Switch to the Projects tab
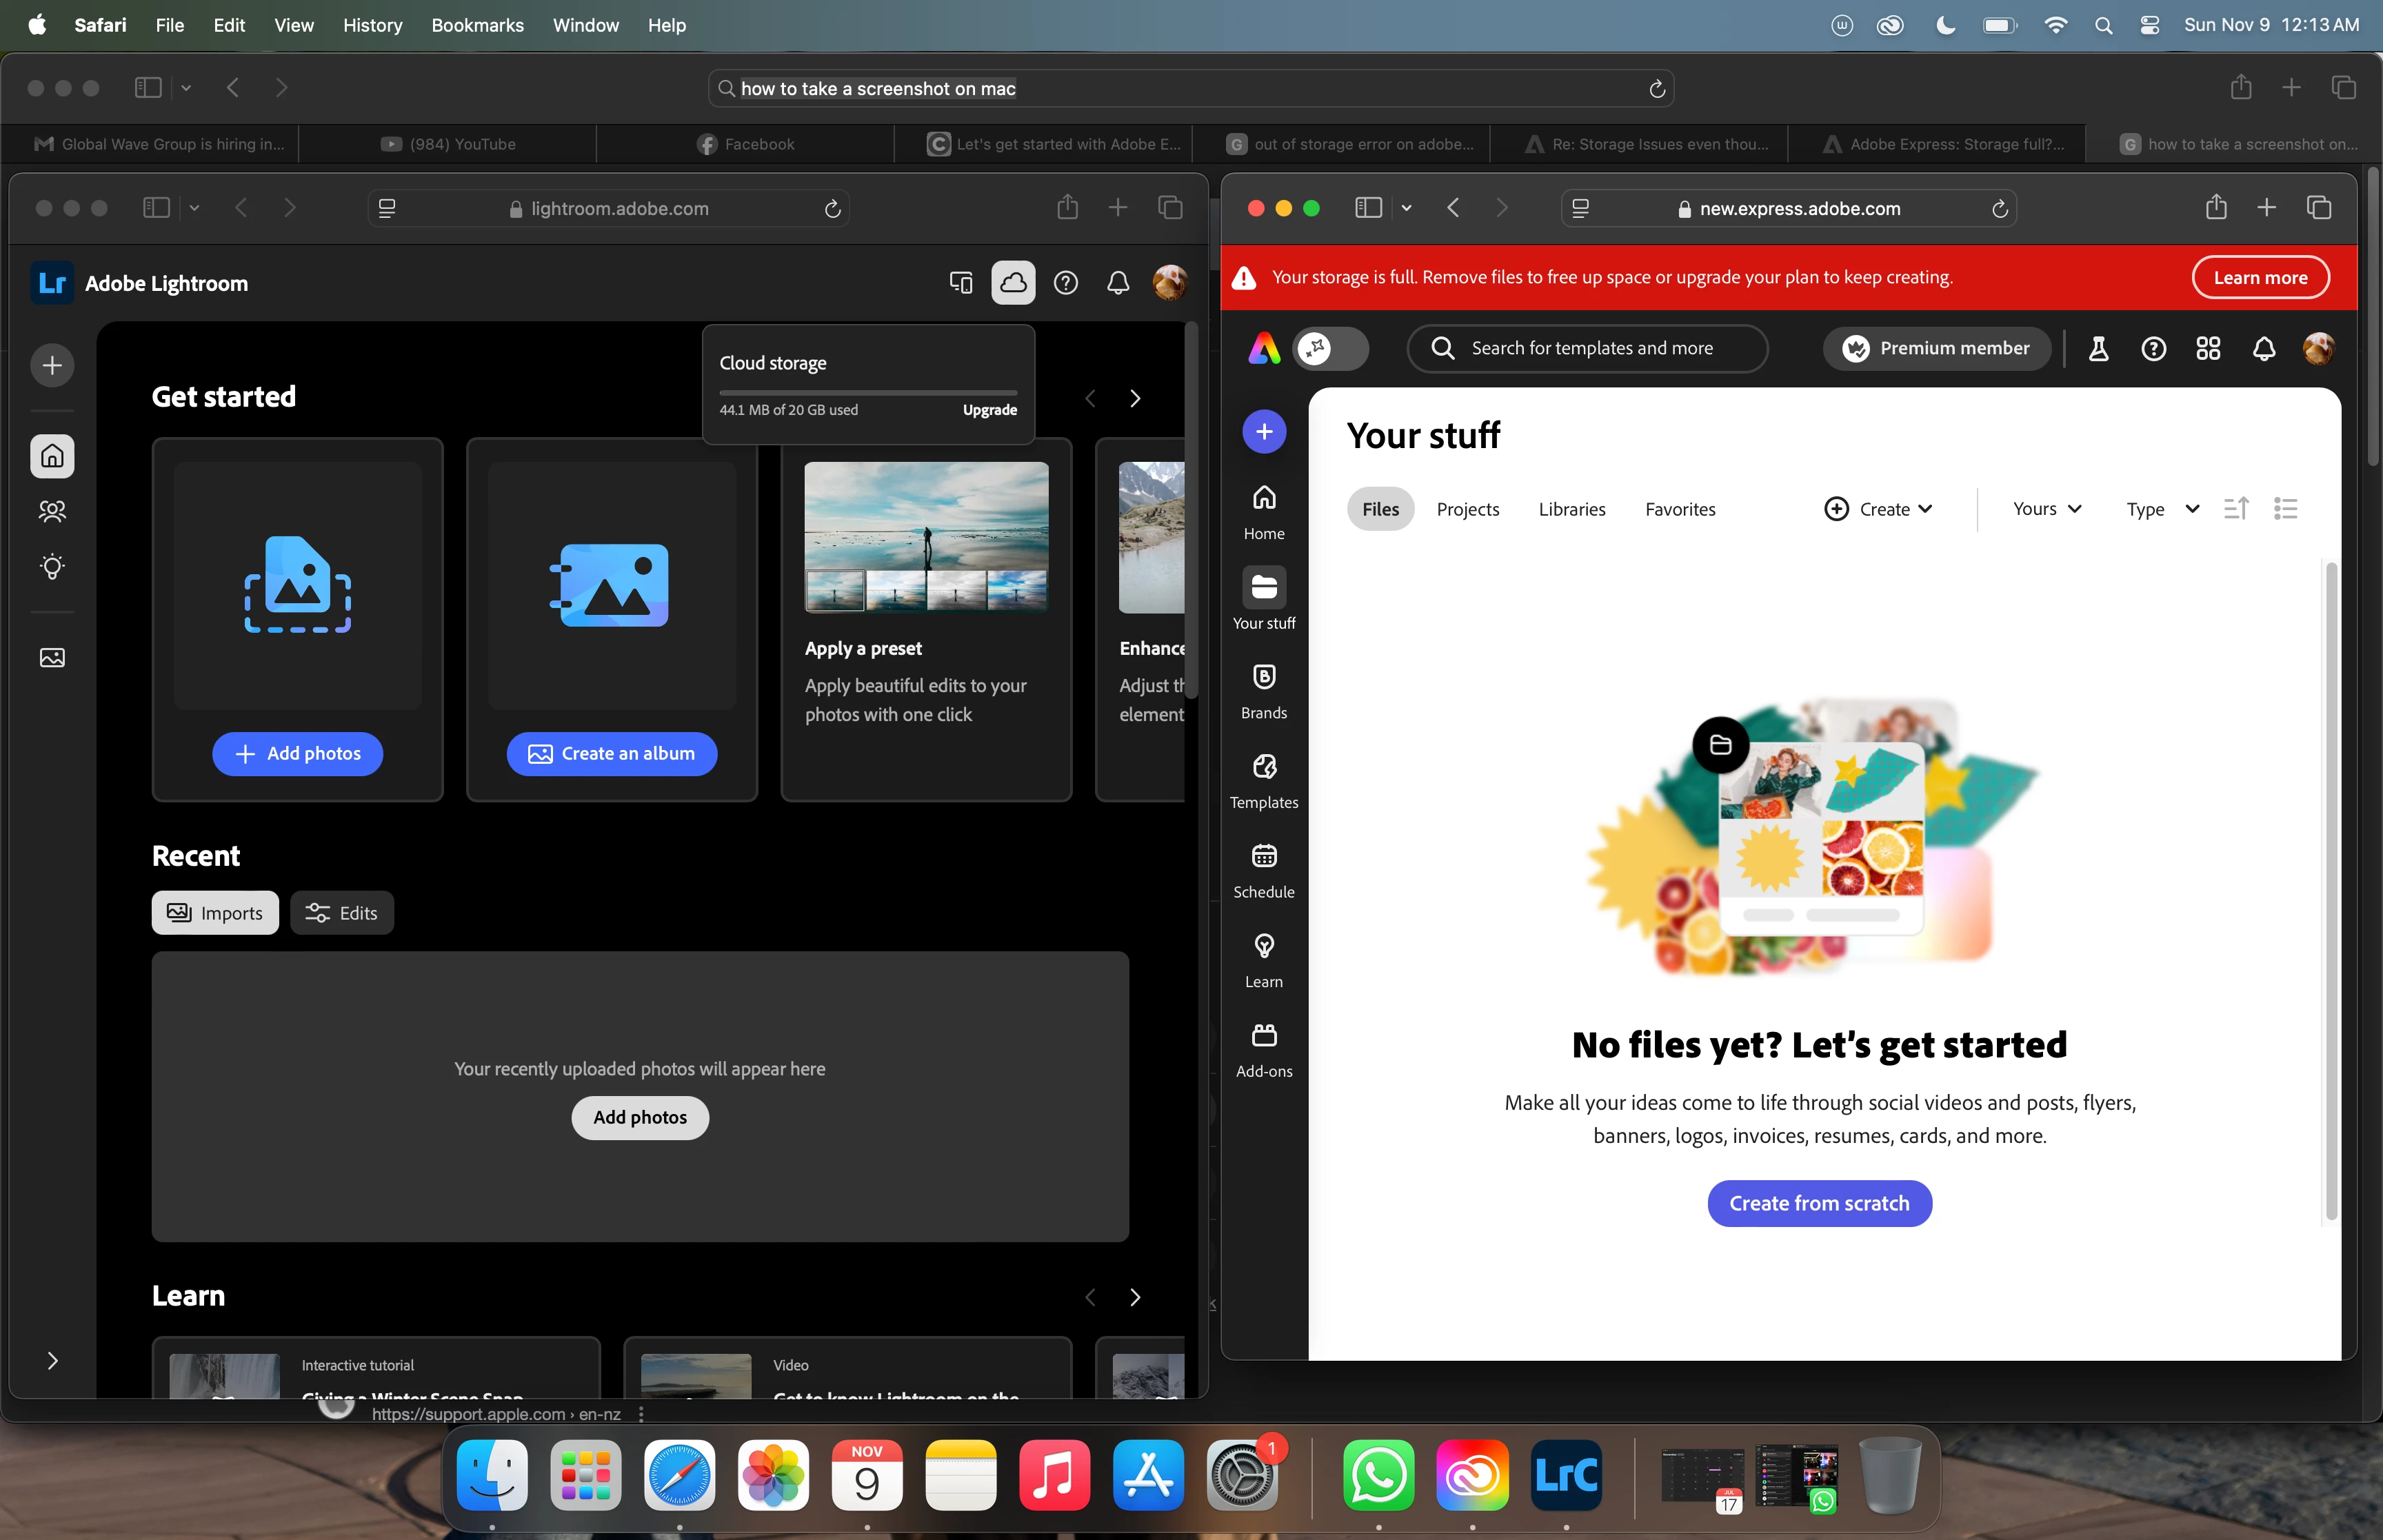The width and height of the screenshot is (2383, 1540). 1467,509
